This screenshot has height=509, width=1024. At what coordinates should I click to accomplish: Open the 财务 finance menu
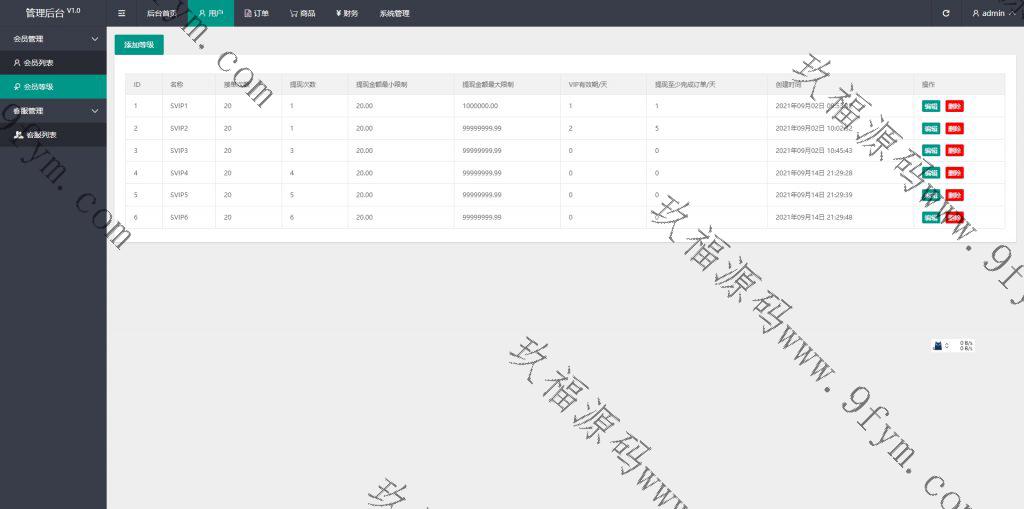[347, 13]
